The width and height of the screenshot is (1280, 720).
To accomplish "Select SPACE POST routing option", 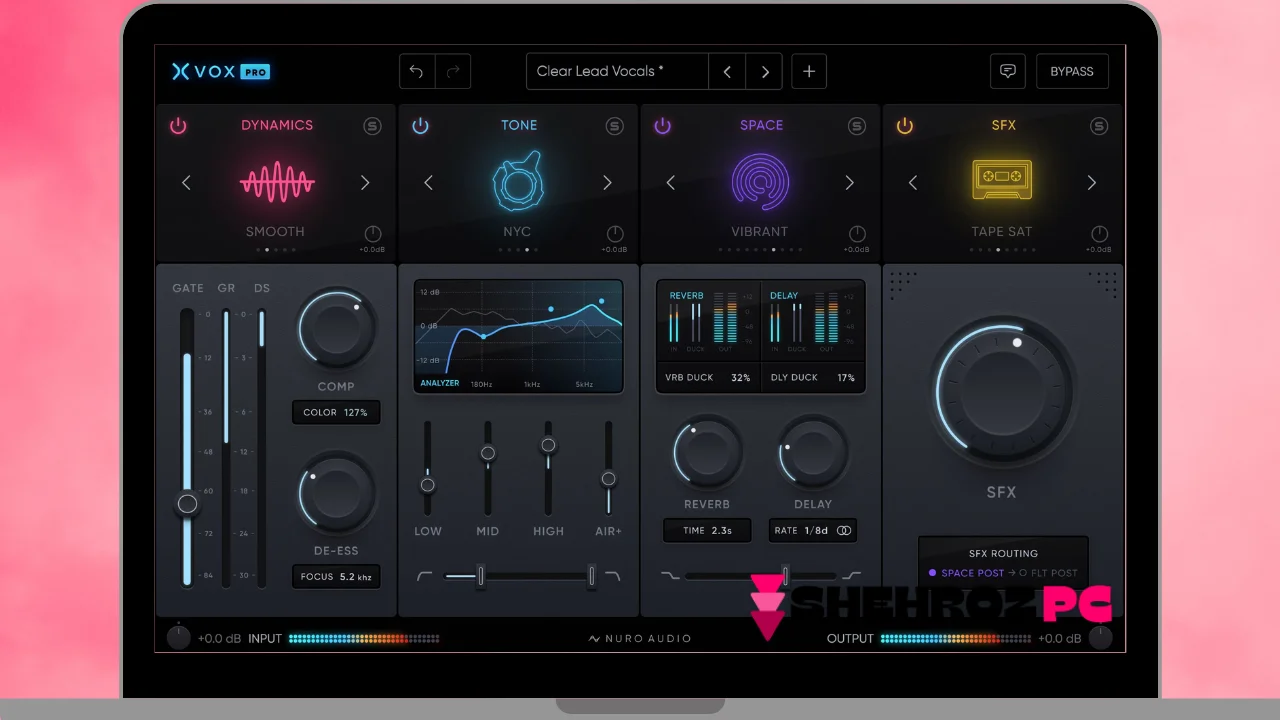I will [x=966, y=573].
